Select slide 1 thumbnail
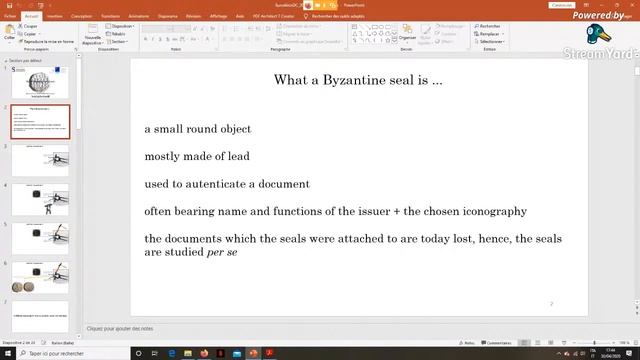 pos(40,82)
